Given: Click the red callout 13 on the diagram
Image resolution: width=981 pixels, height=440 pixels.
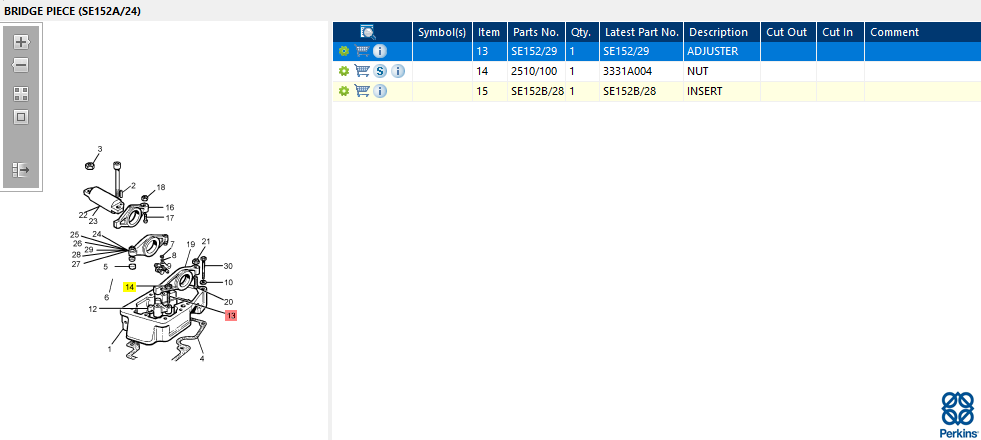Looking at the screenshot, I should [x=231, y=315].
